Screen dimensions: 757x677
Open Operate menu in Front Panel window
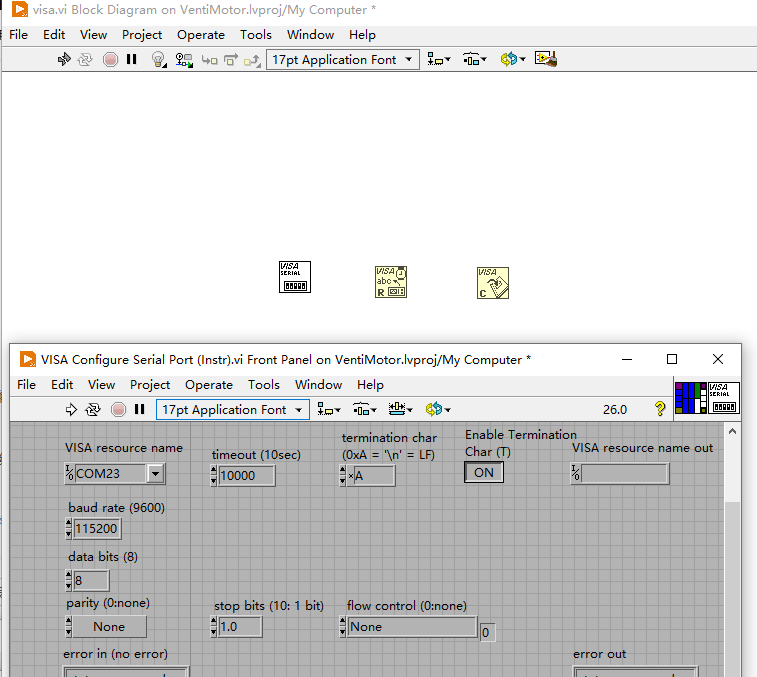click(x=209, y=385)
